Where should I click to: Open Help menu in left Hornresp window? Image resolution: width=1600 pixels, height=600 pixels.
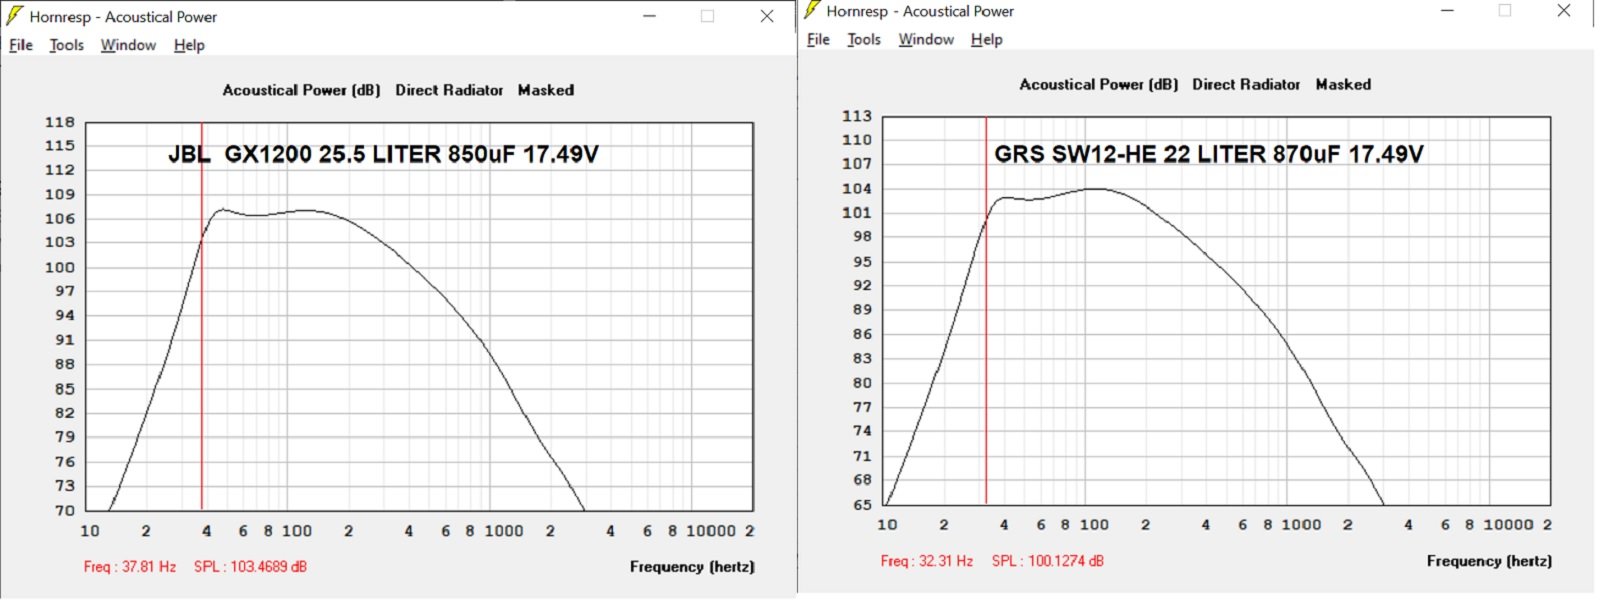(189, 45)
